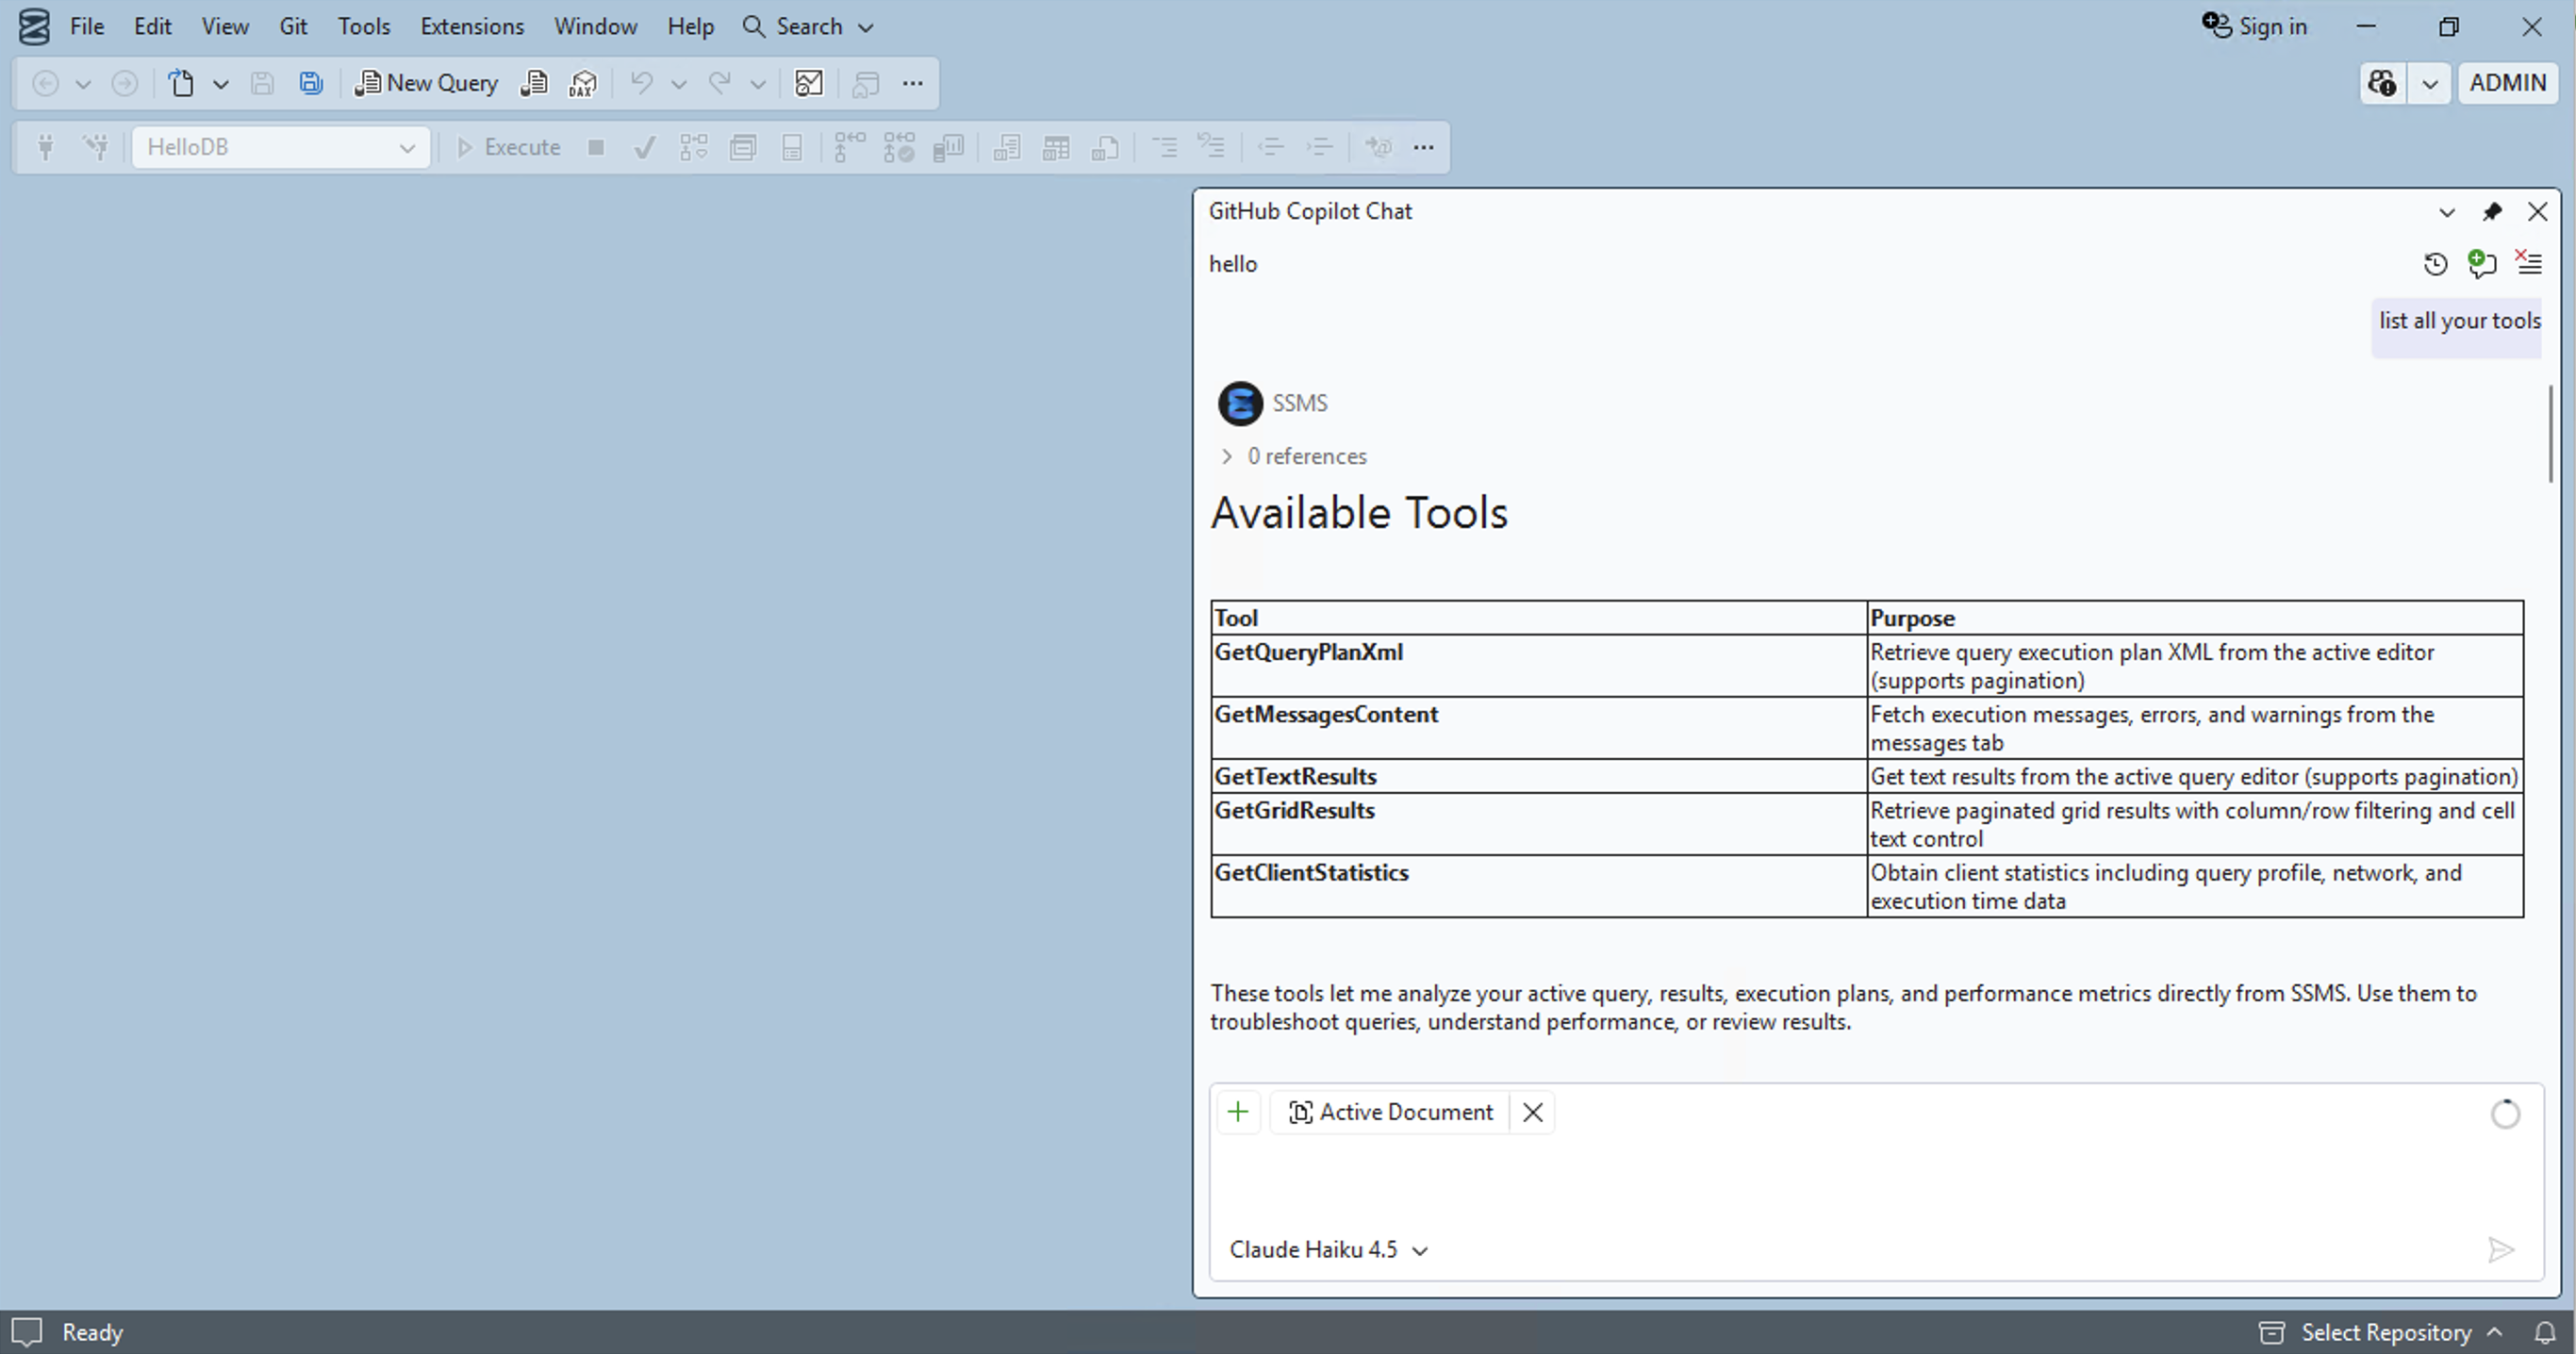Screen dimensions: 2576x1354
Task: Add a reference with the plus icon
Action: pos(1238,1112)
